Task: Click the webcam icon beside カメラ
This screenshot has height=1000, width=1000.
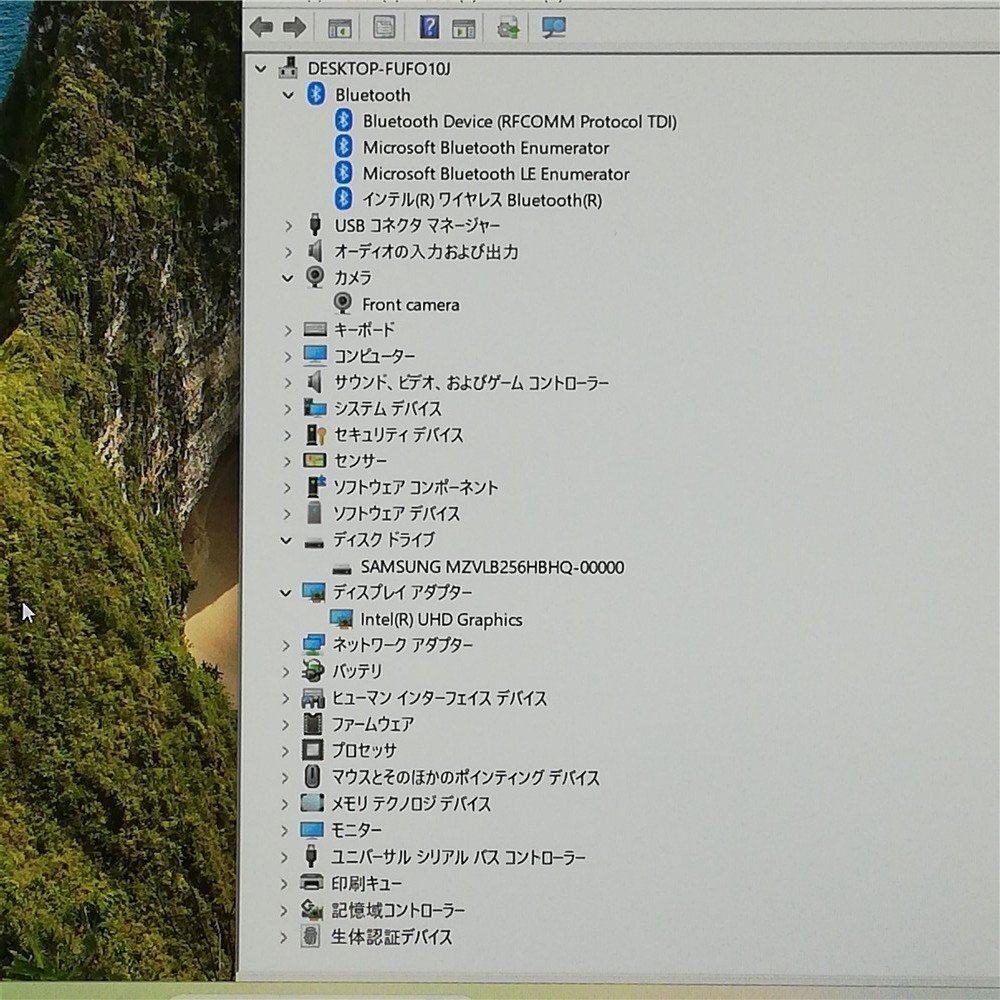Action: coord(314,277)
